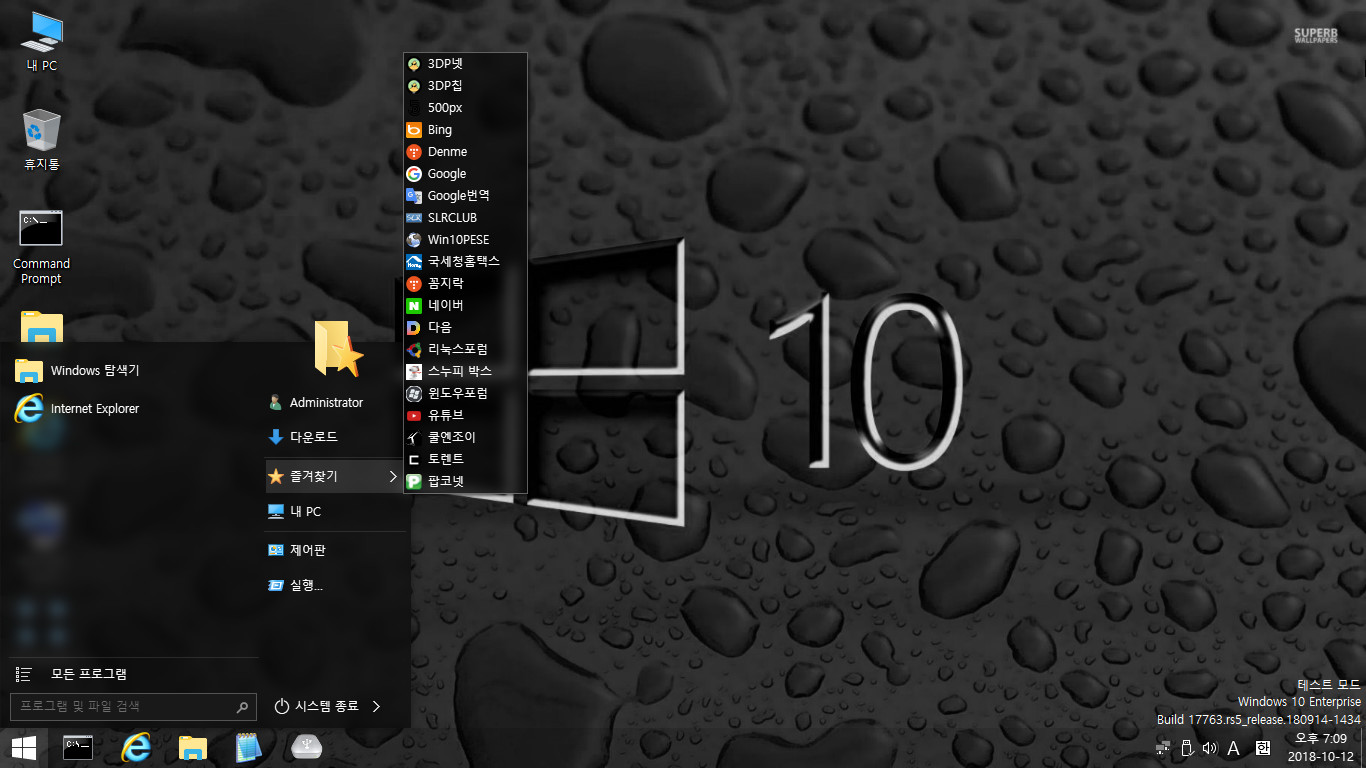Open 제어판 control panel
This screenshot has height=768, width=1366.
tap(334, 550)
